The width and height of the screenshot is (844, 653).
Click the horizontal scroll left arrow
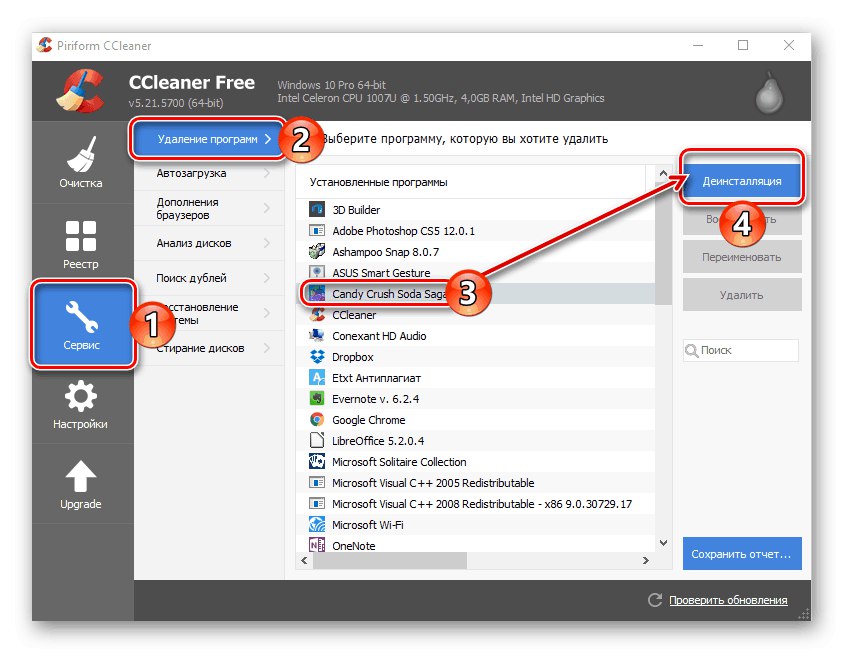(305, 560)
